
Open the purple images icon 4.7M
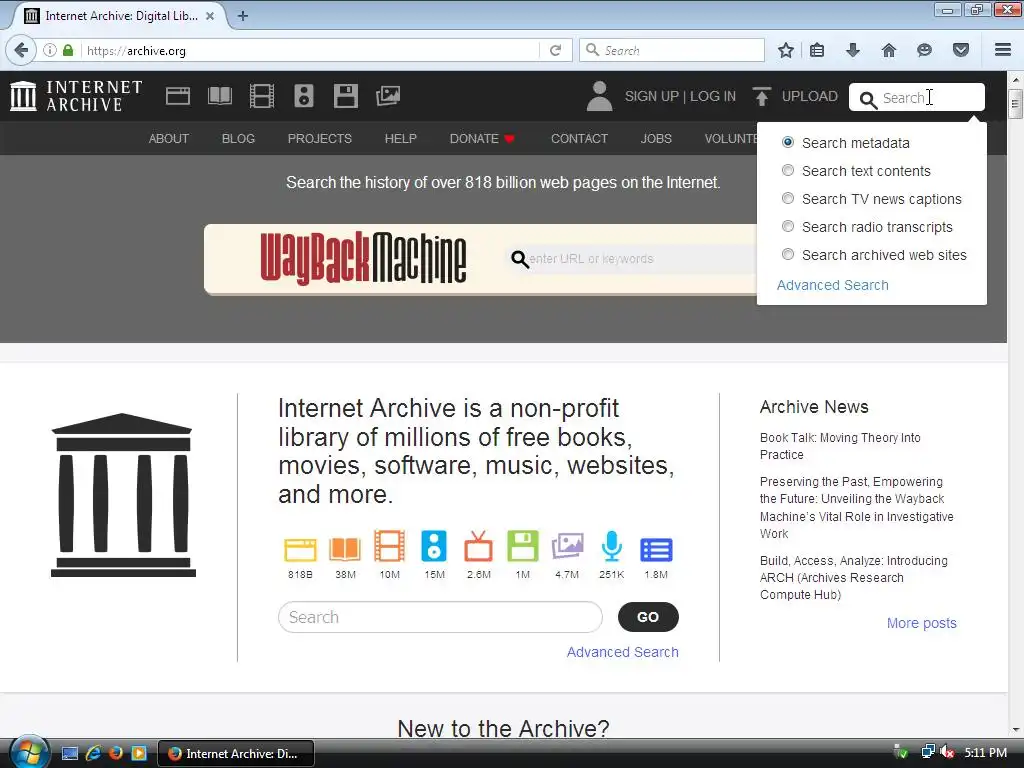tap(567, 546)
